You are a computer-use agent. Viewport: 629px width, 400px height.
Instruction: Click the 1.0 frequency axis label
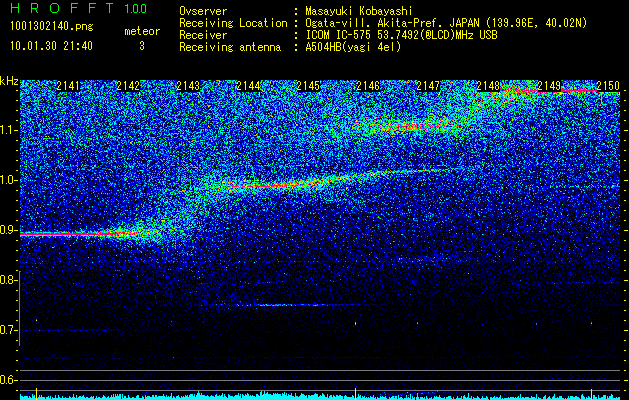[x=8, y=180]
